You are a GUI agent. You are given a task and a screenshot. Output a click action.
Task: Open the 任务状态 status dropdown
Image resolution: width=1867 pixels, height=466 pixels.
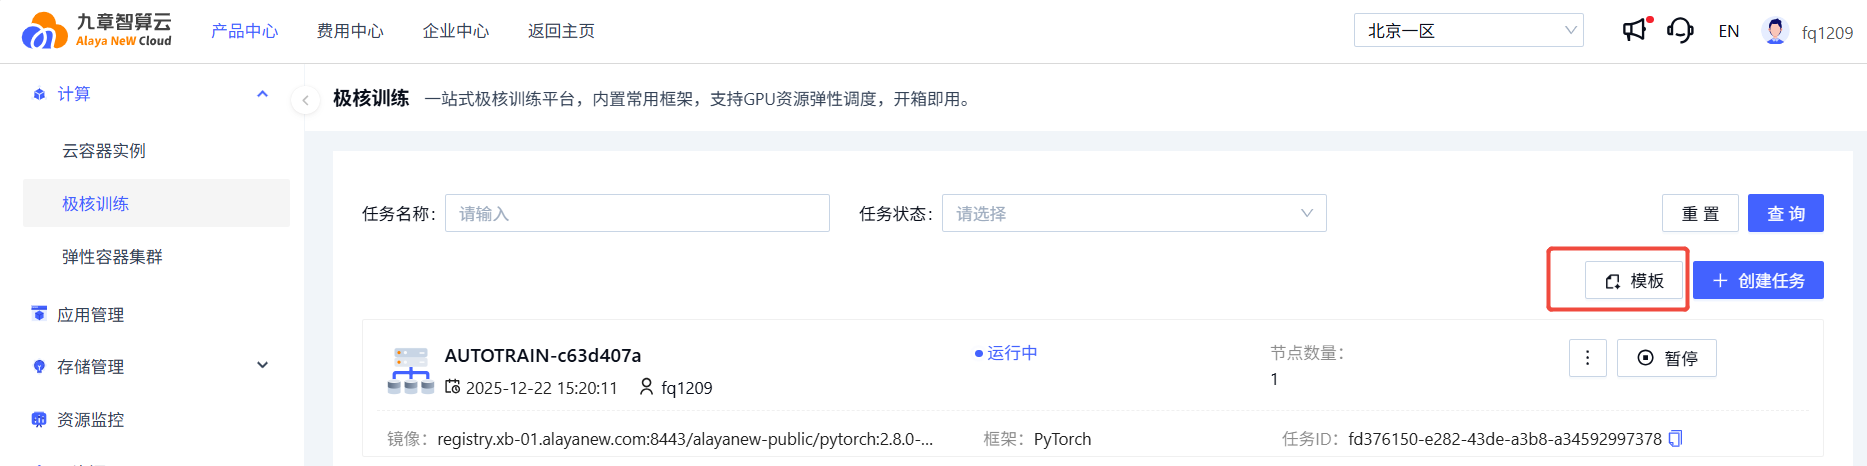click(x=1133, y=213)
